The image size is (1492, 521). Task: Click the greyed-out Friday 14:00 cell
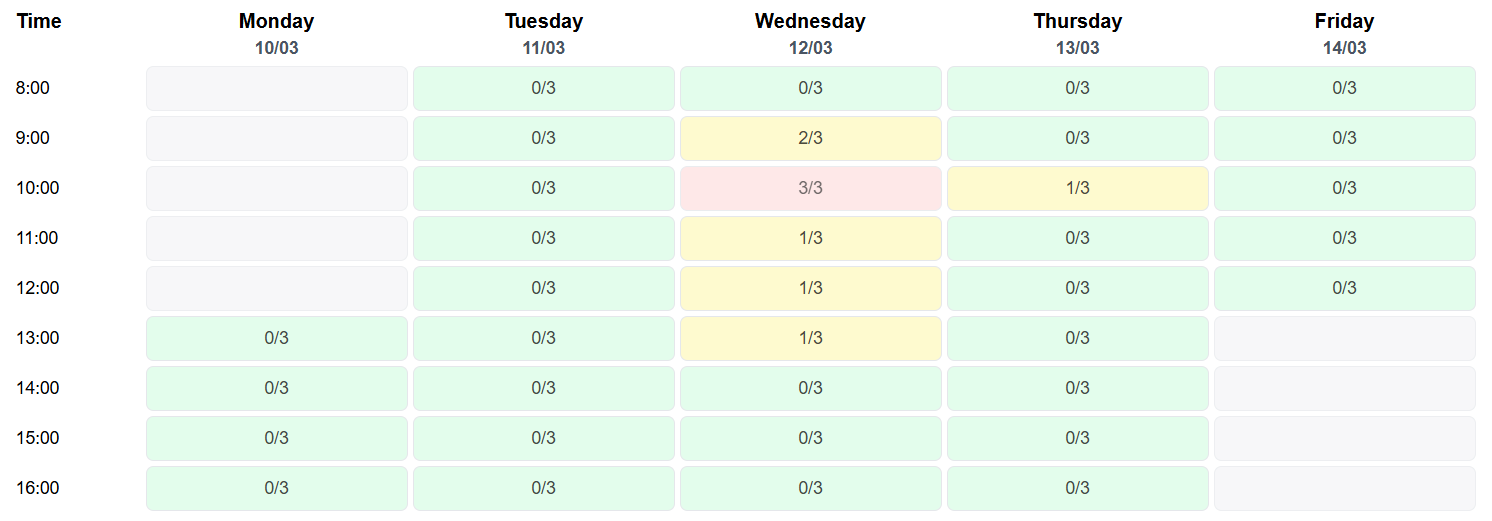coord(1344,388)
